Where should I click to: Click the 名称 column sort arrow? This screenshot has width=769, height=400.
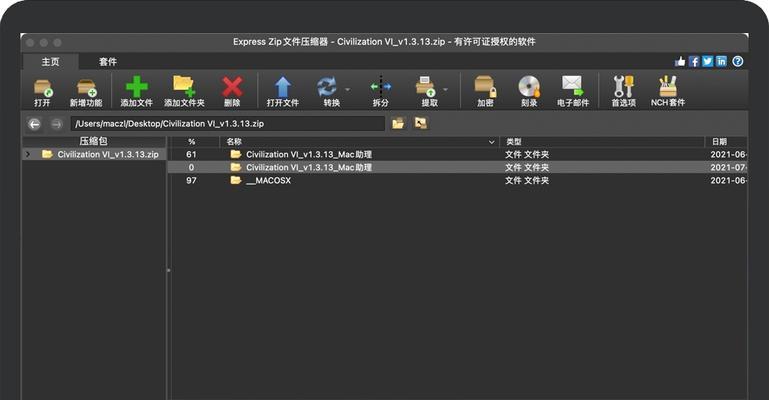(491, 142)
